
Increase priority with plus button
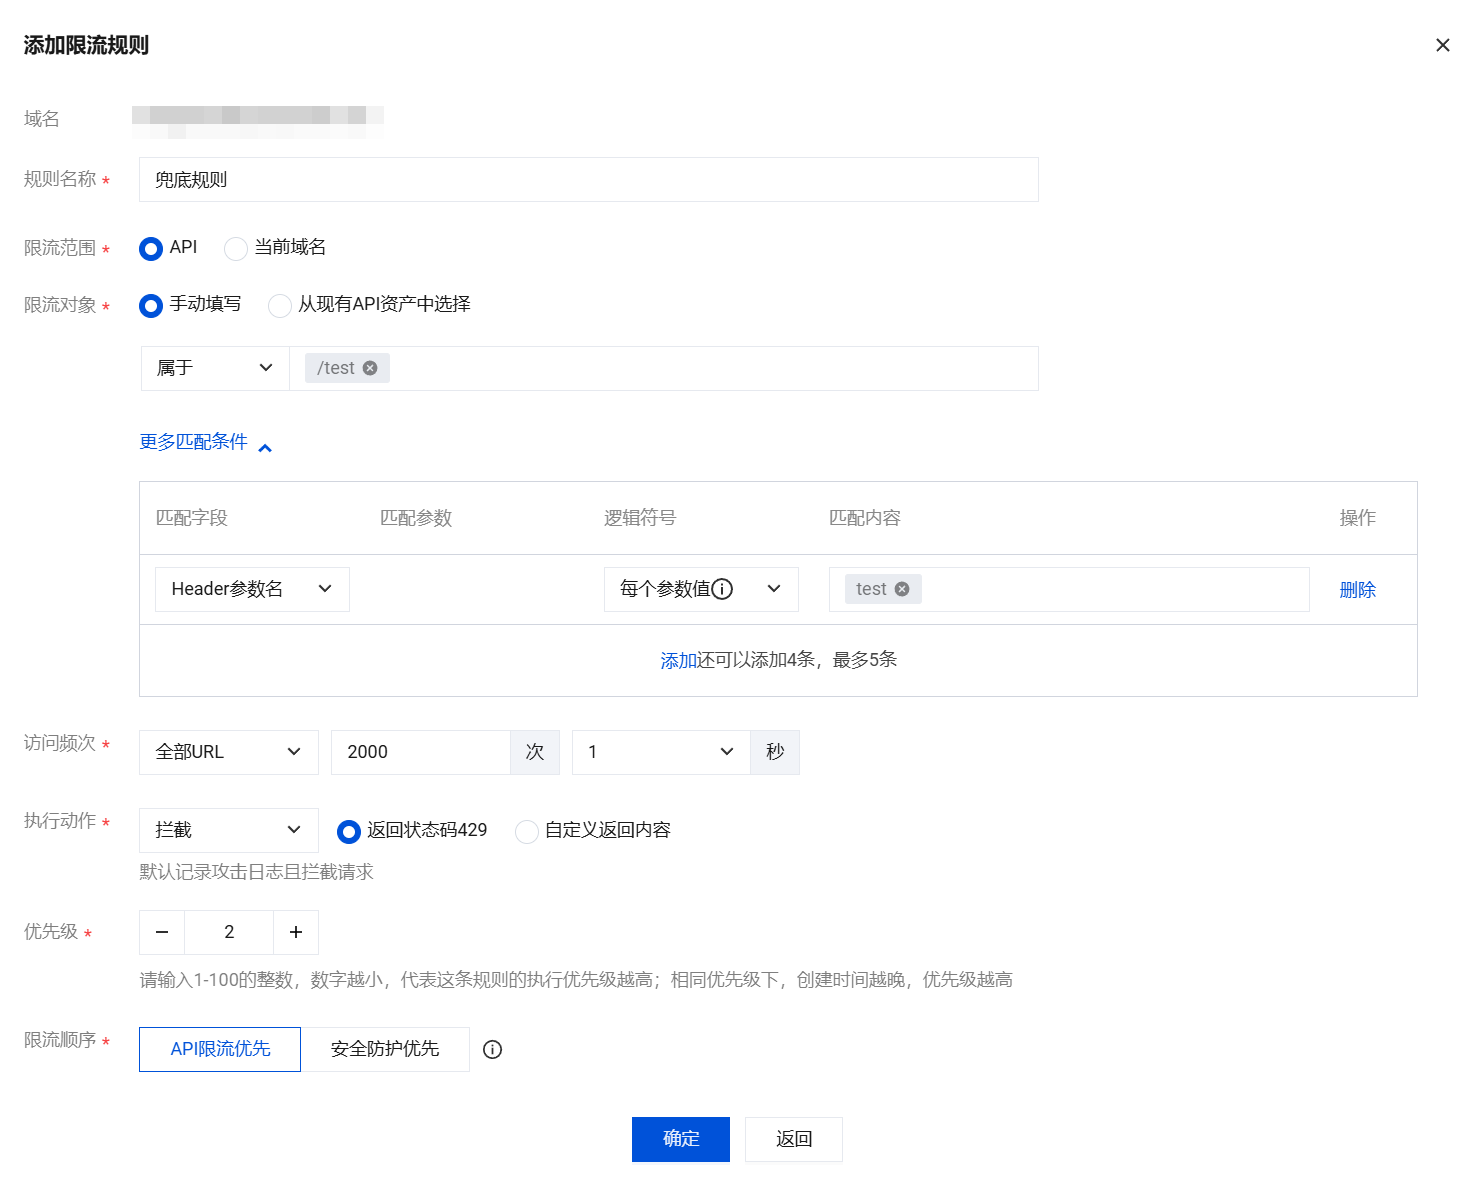pyautogui.click(x=296, y=932)
